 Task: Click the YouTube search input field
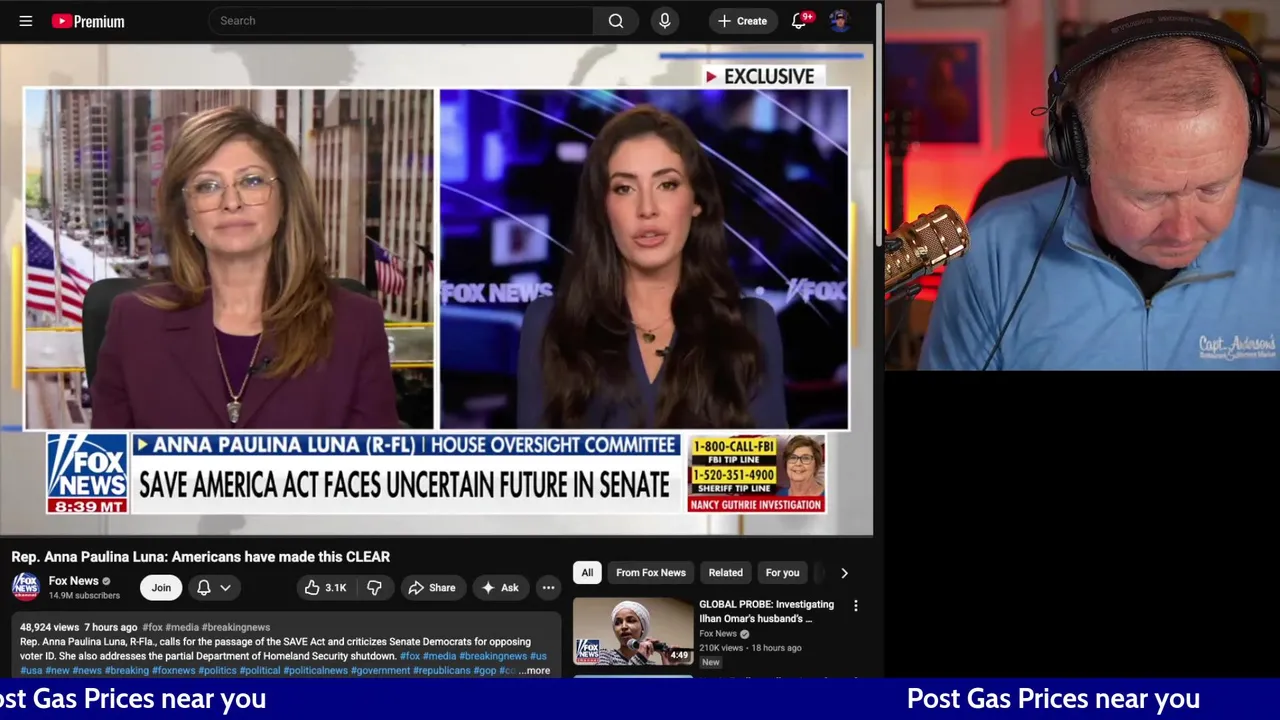[400, 21]
